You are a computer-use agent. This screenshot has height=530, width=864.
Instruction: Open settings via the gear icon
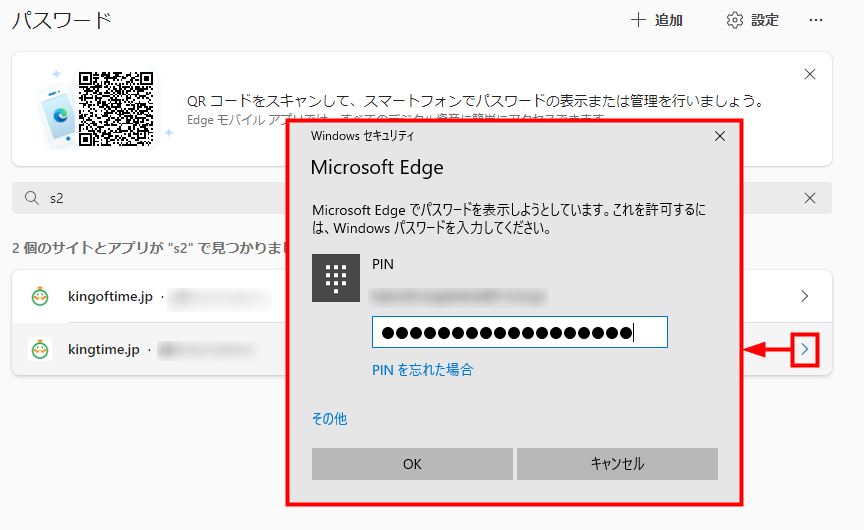735,20
